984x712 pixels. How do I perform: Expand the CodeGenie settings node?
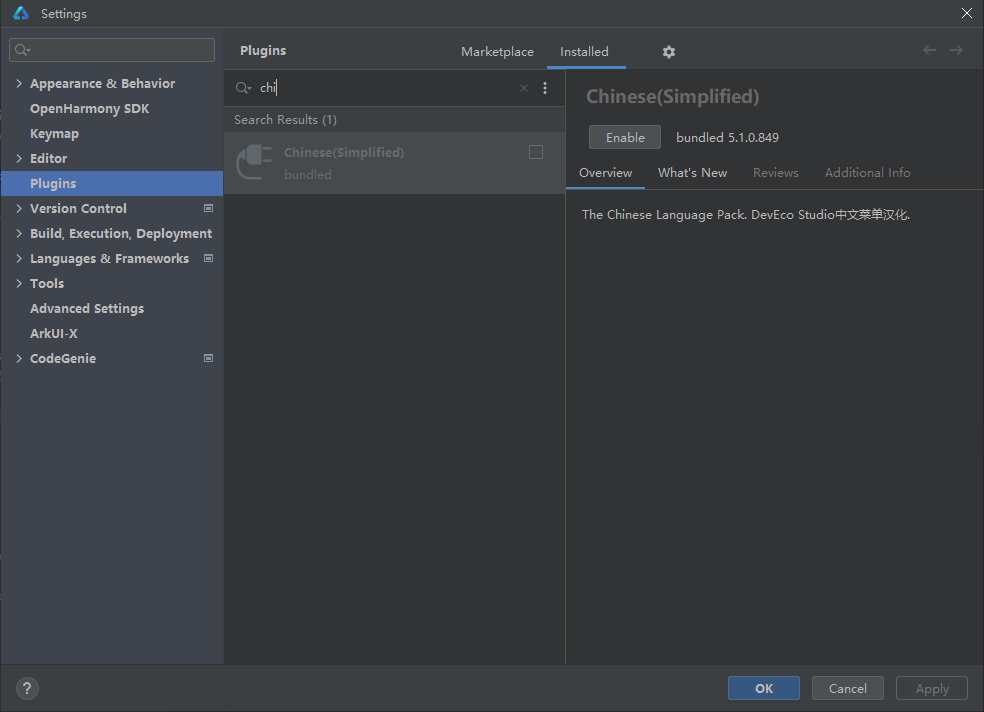[x=19, y=358]
